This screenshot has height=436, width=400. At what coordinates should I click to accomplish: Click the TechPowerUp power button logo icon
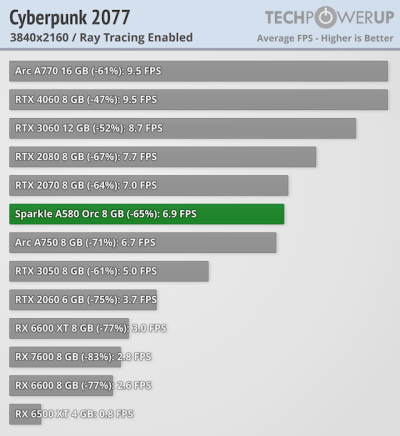326,17
